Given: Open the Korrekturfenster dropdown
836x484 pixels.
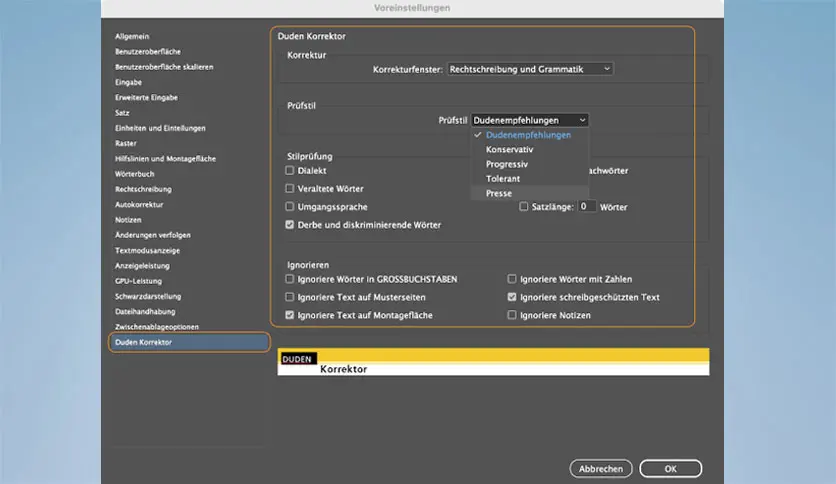Looking at the screenshot, I should tap(530, 69).
